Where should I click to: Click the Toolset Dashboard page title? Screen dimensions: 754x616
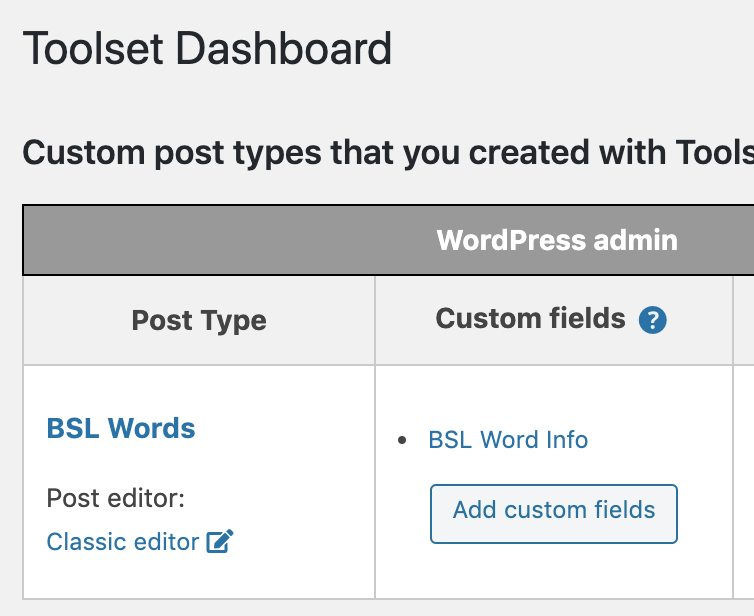pos(207,49)
